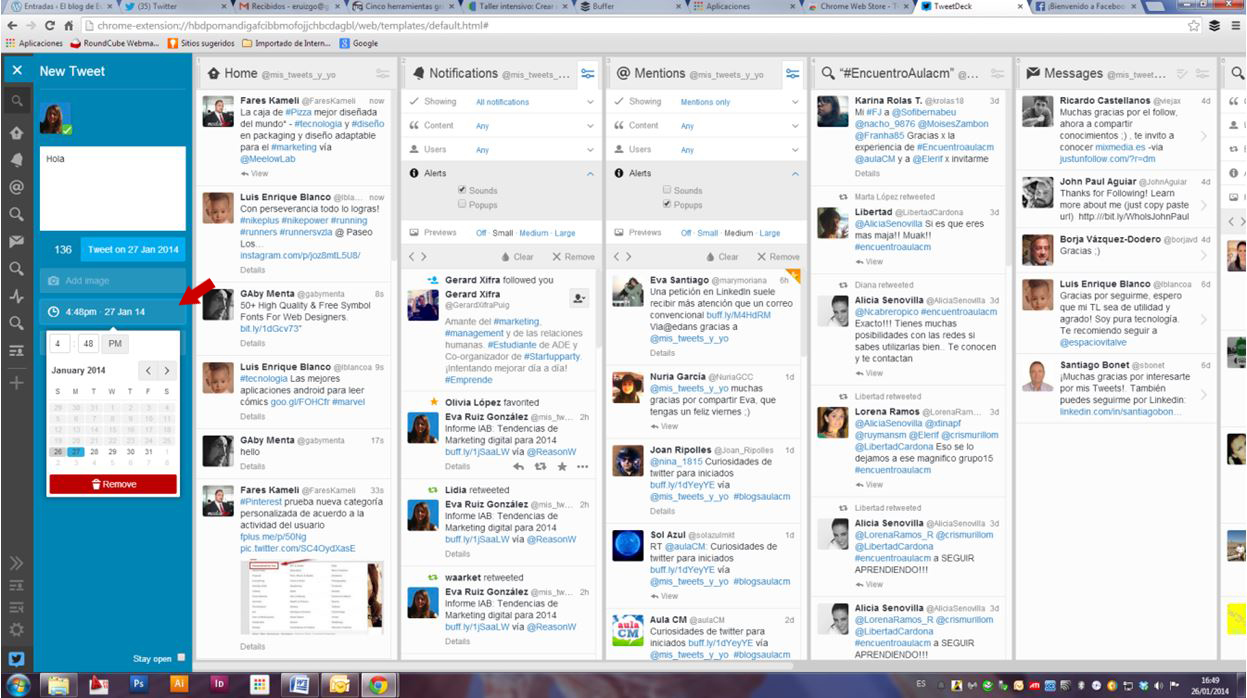Click Tweet on 27 Jan 2014 button
Viewport: 1247px width, 698px height.
[x=133, y=250]
